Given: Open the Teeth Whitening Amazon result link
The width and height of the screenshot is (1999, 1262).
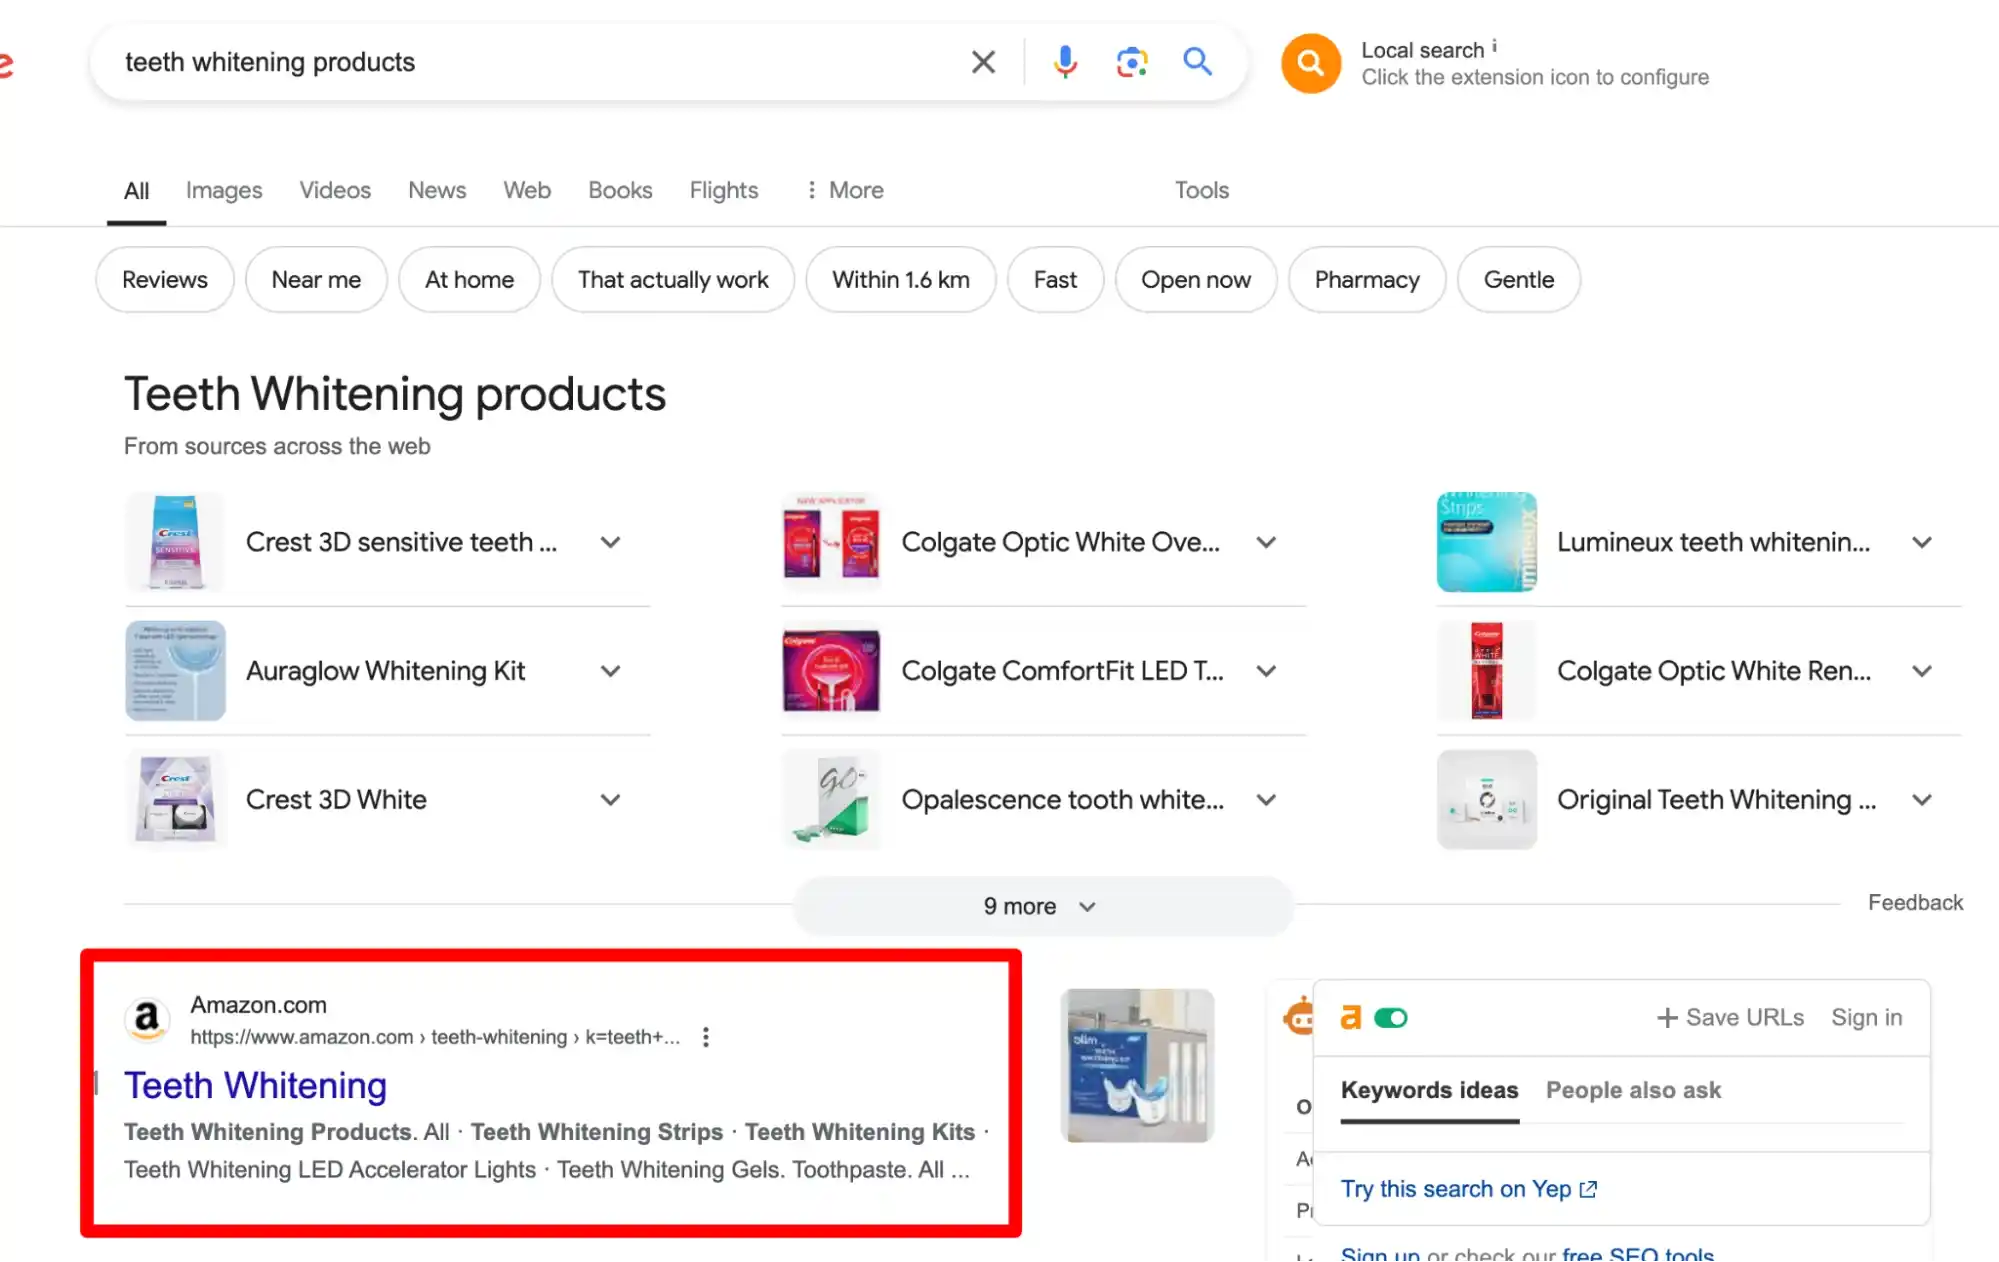Looking at the screenshot, I should (255, 1086).
